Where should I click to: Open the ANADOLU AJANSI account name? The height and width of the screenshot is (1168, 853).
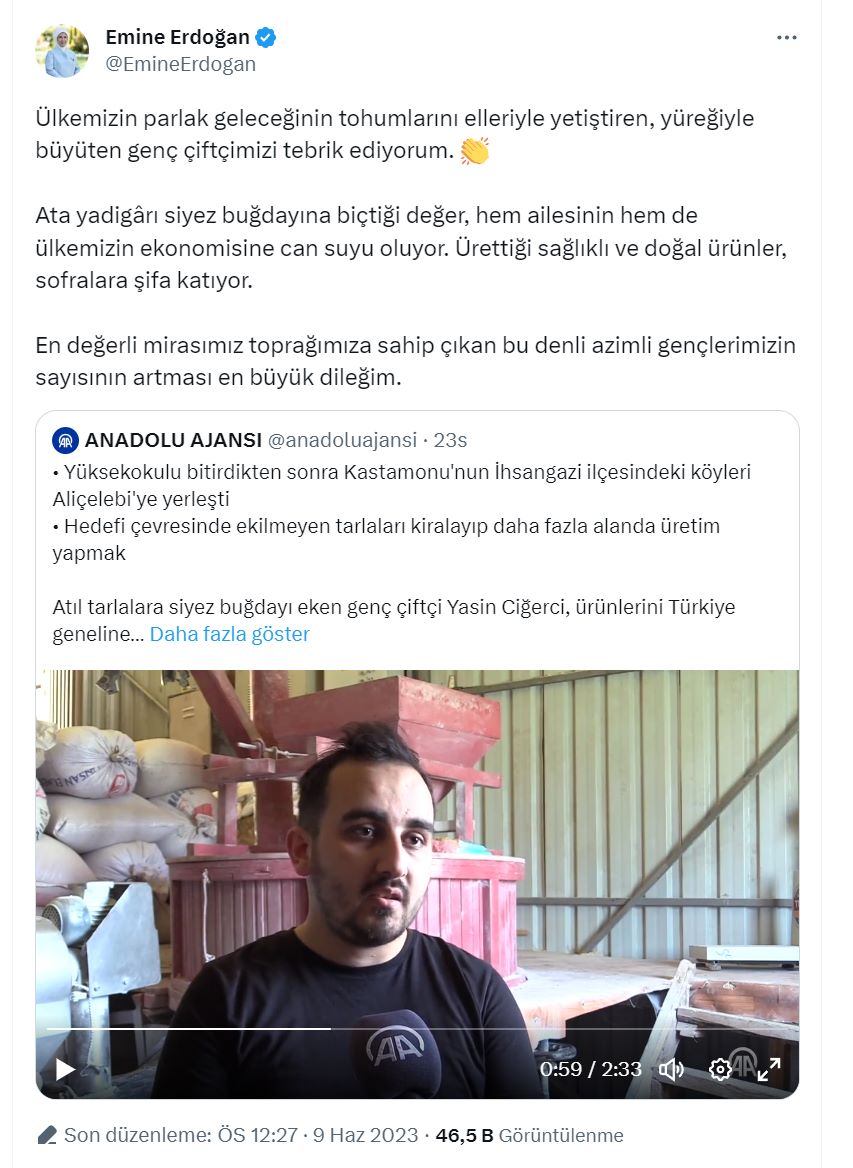point(174,440)
